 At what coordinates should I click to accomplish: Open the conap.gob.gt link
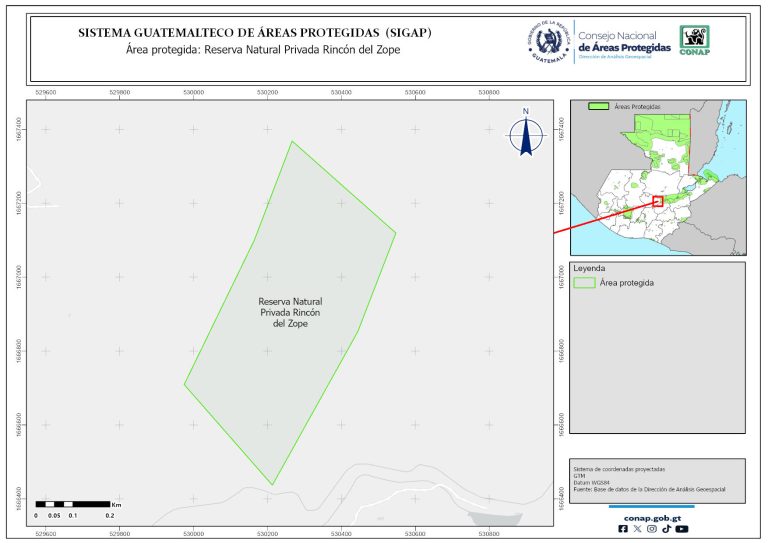[652, 518]
